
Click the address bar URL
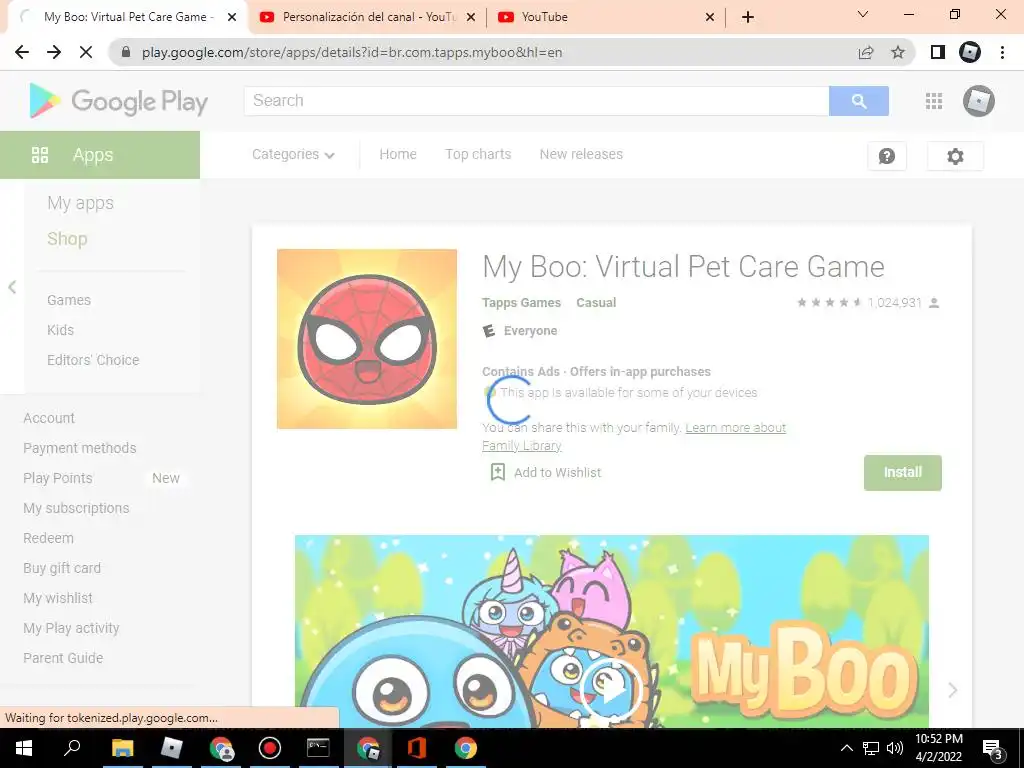[x=351, y=52]
